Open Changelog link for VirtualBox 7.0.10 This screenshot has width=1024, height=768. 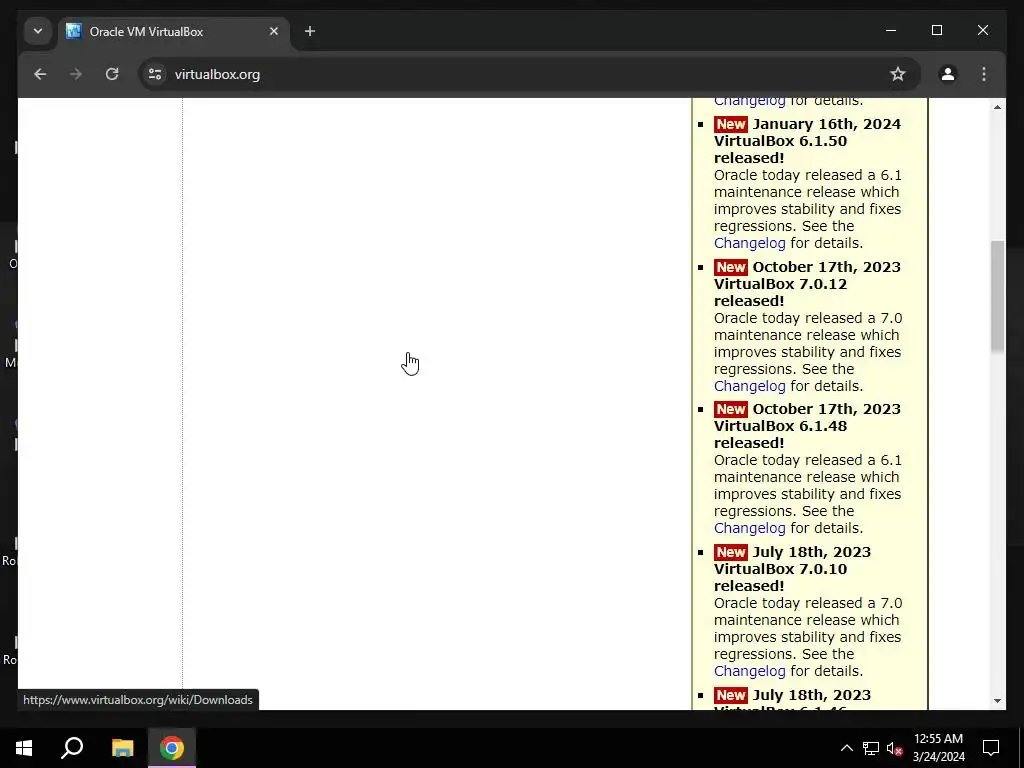point(749,671)
